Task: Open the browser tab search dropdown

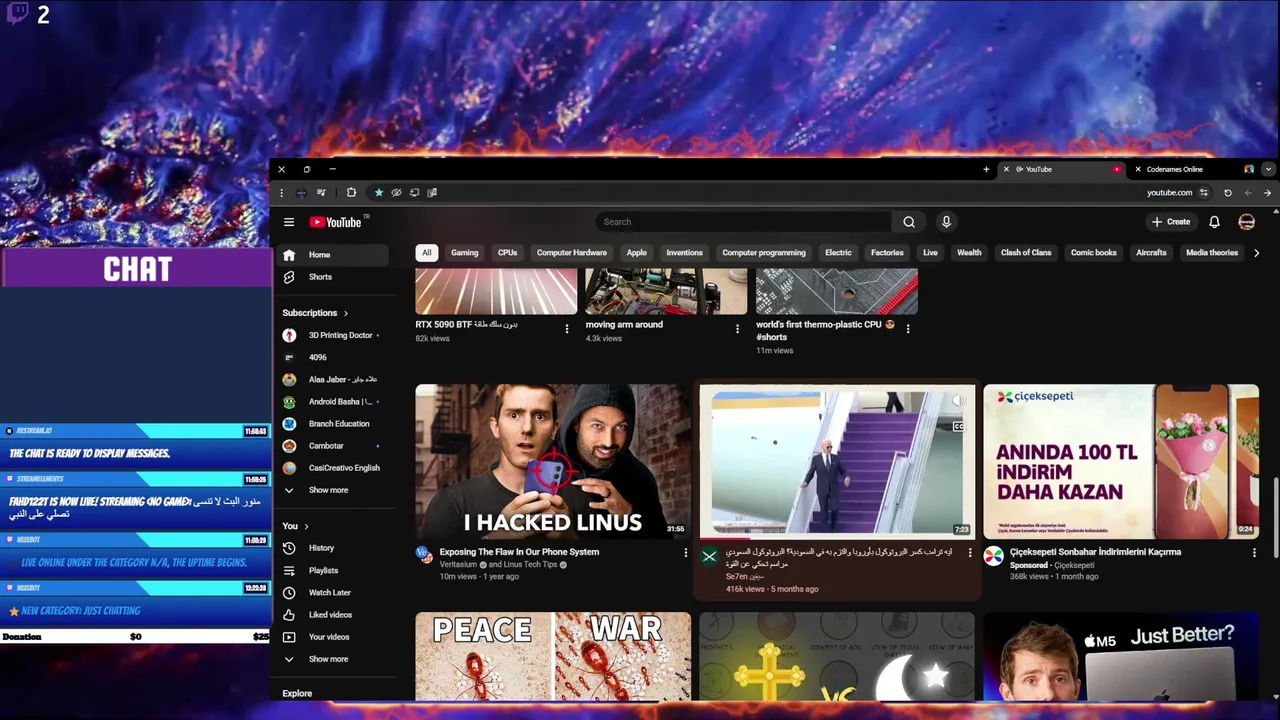Action: 1268,169
